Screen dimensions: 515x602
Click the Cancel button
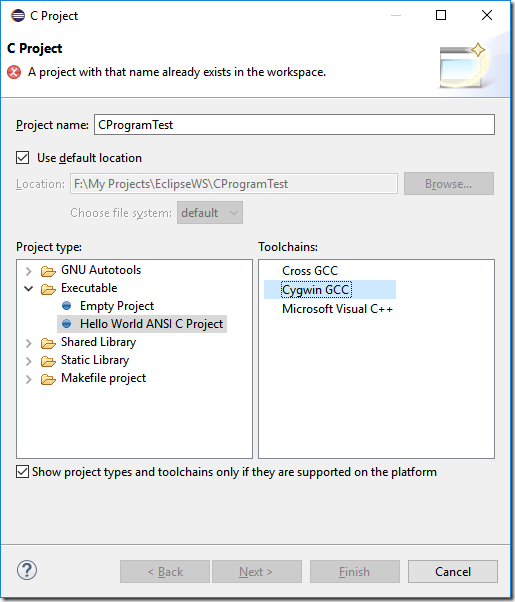tap(453, 572)
